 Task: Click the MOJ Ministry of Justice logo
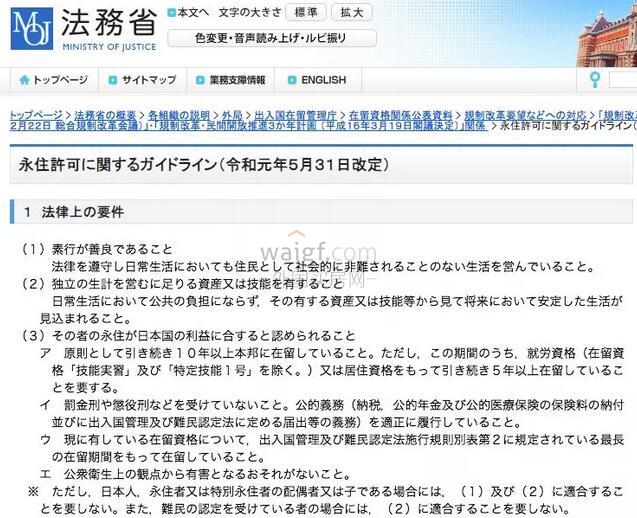click(32, 28)
